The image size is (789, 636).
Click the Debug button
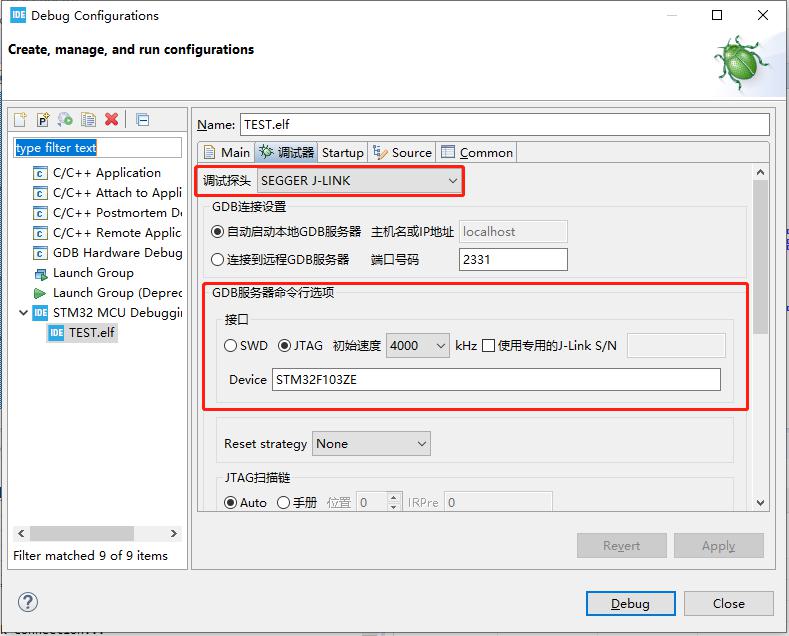(630, 603)
